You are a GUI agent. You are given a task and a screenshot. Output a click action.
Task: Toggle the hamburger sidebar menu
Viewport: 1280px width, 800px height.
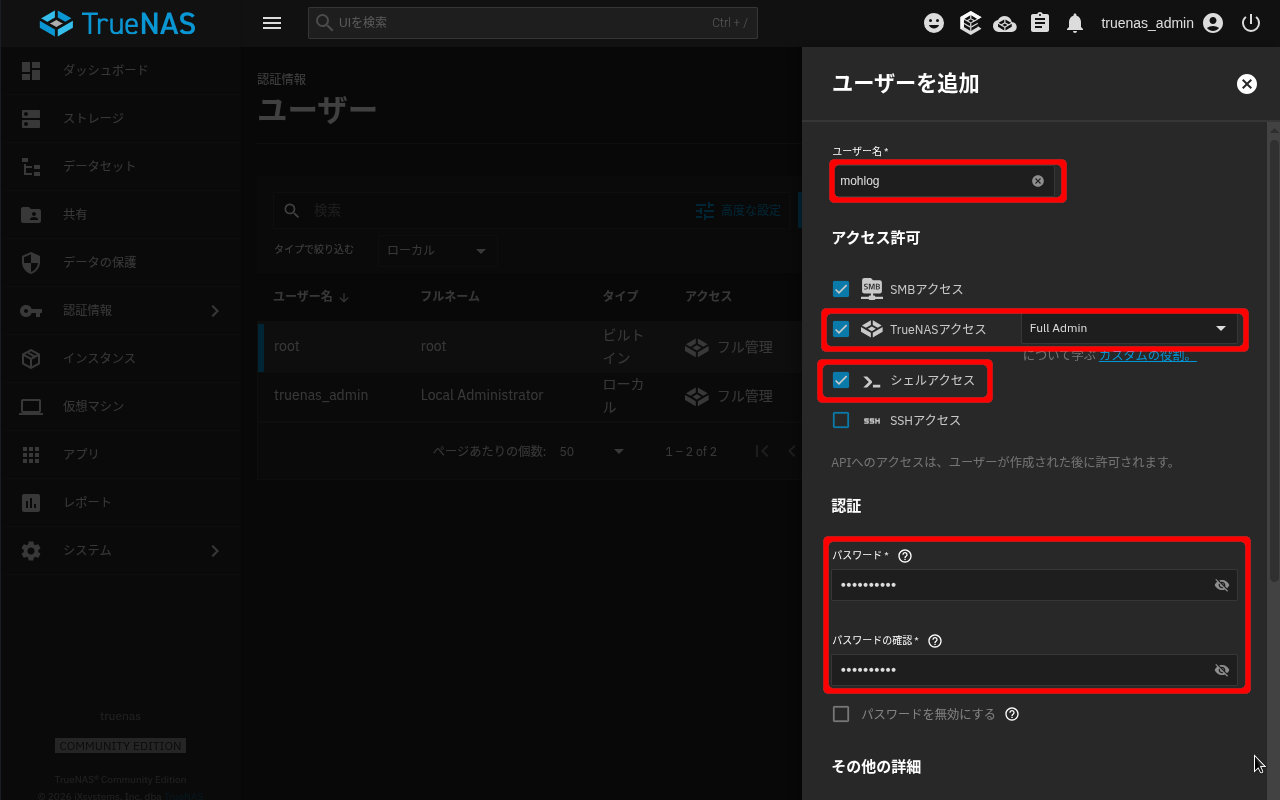pos(272,23)
